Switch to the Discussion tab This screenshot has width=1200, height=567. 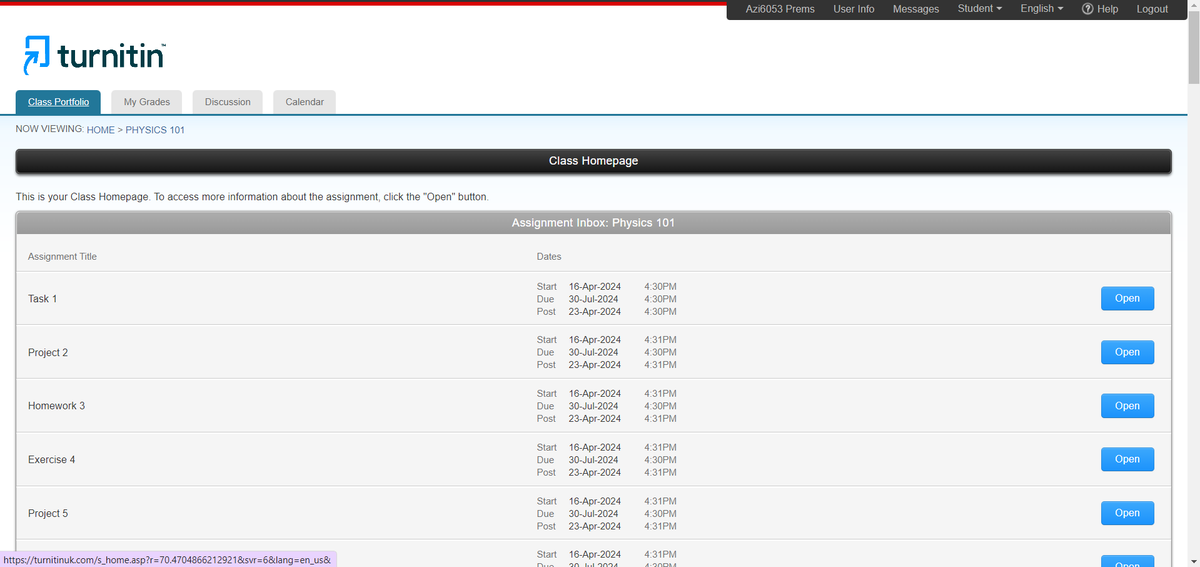(228, 102)
